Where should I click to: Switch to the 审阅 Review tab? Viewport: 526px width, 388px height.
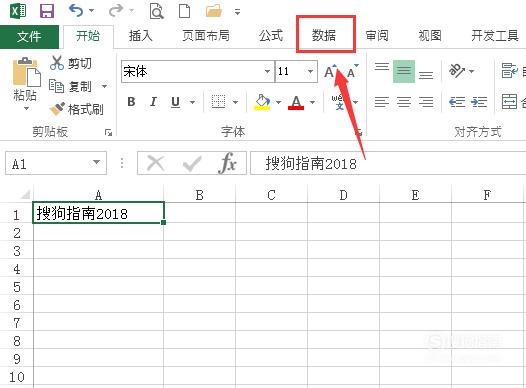click(x=377, y=36)
